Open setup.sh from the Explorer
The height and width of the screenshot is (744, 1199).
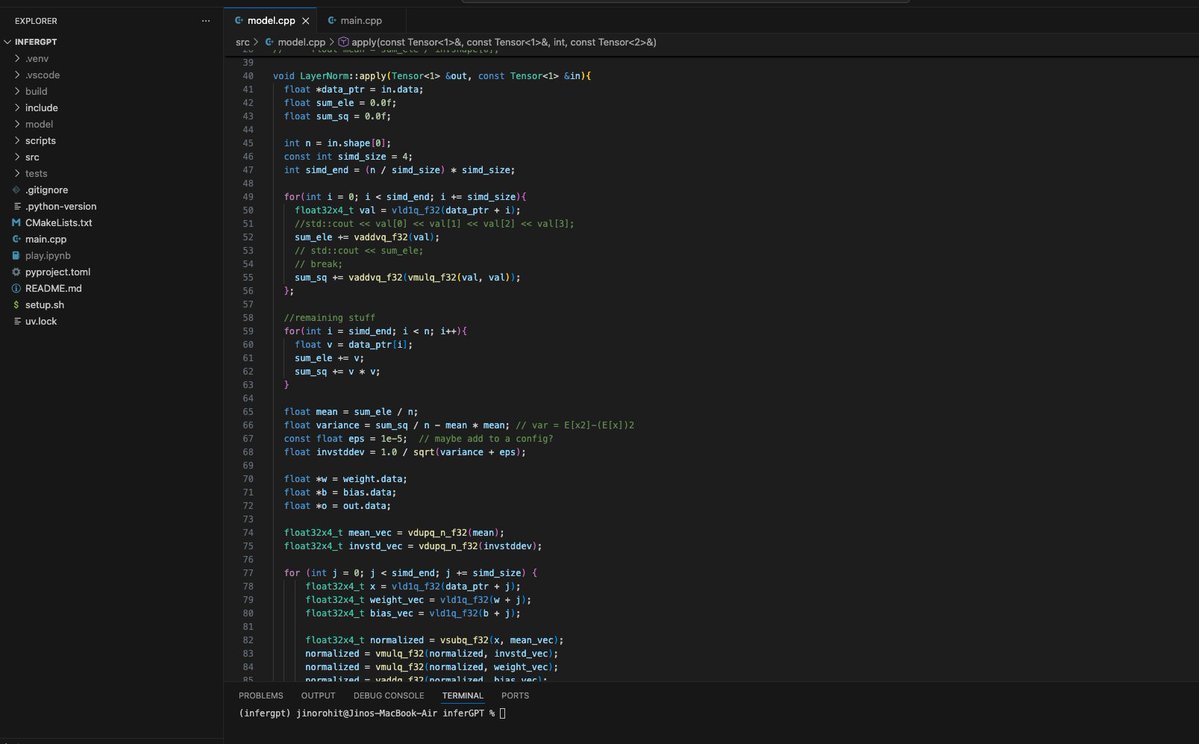point(44,305)
